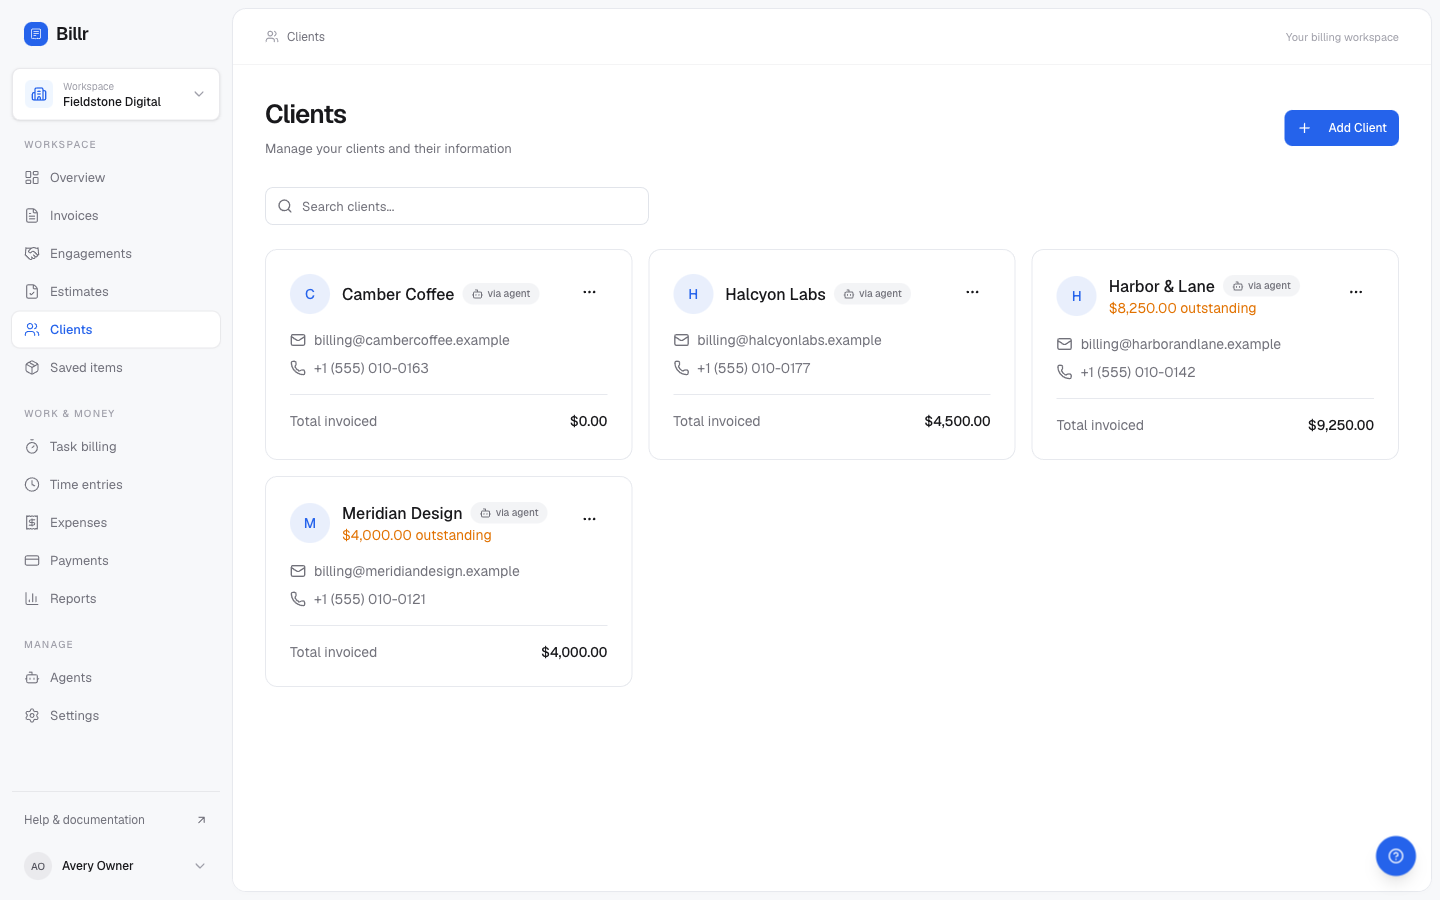Click the search magnifier icon

coord(285,206)
